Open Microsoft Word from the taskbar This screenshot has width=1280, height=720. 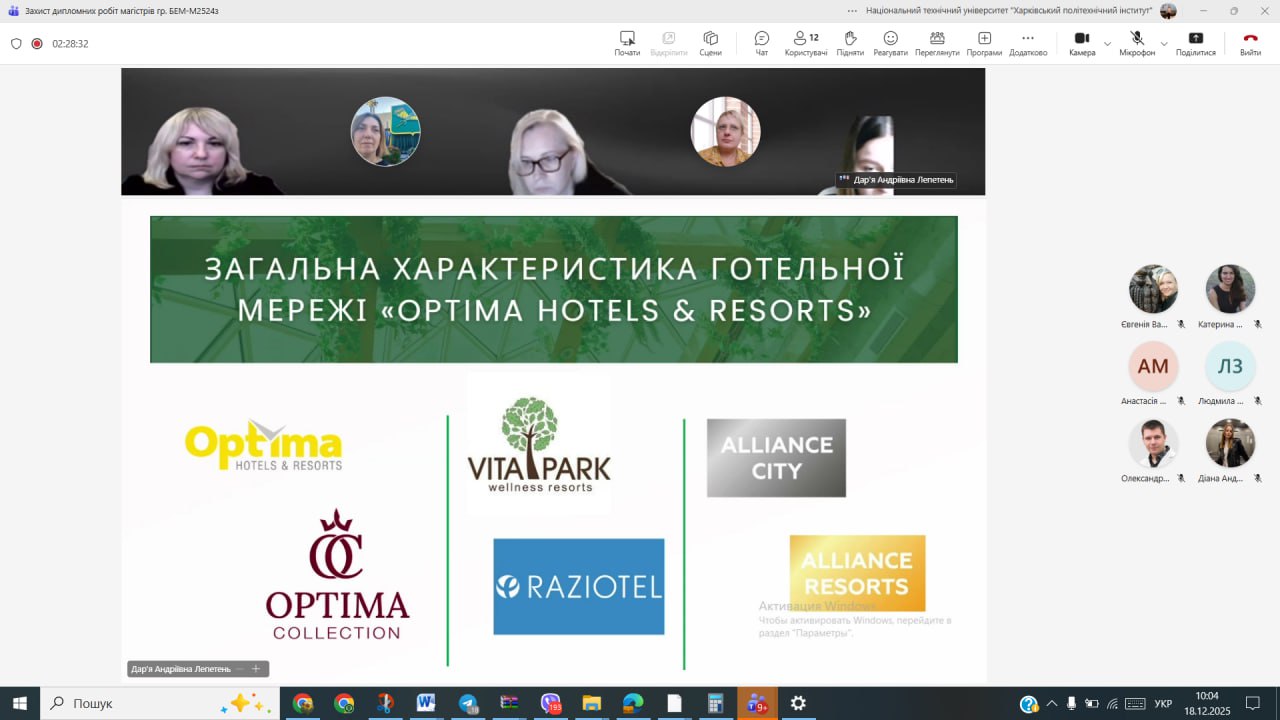[426, 703]
